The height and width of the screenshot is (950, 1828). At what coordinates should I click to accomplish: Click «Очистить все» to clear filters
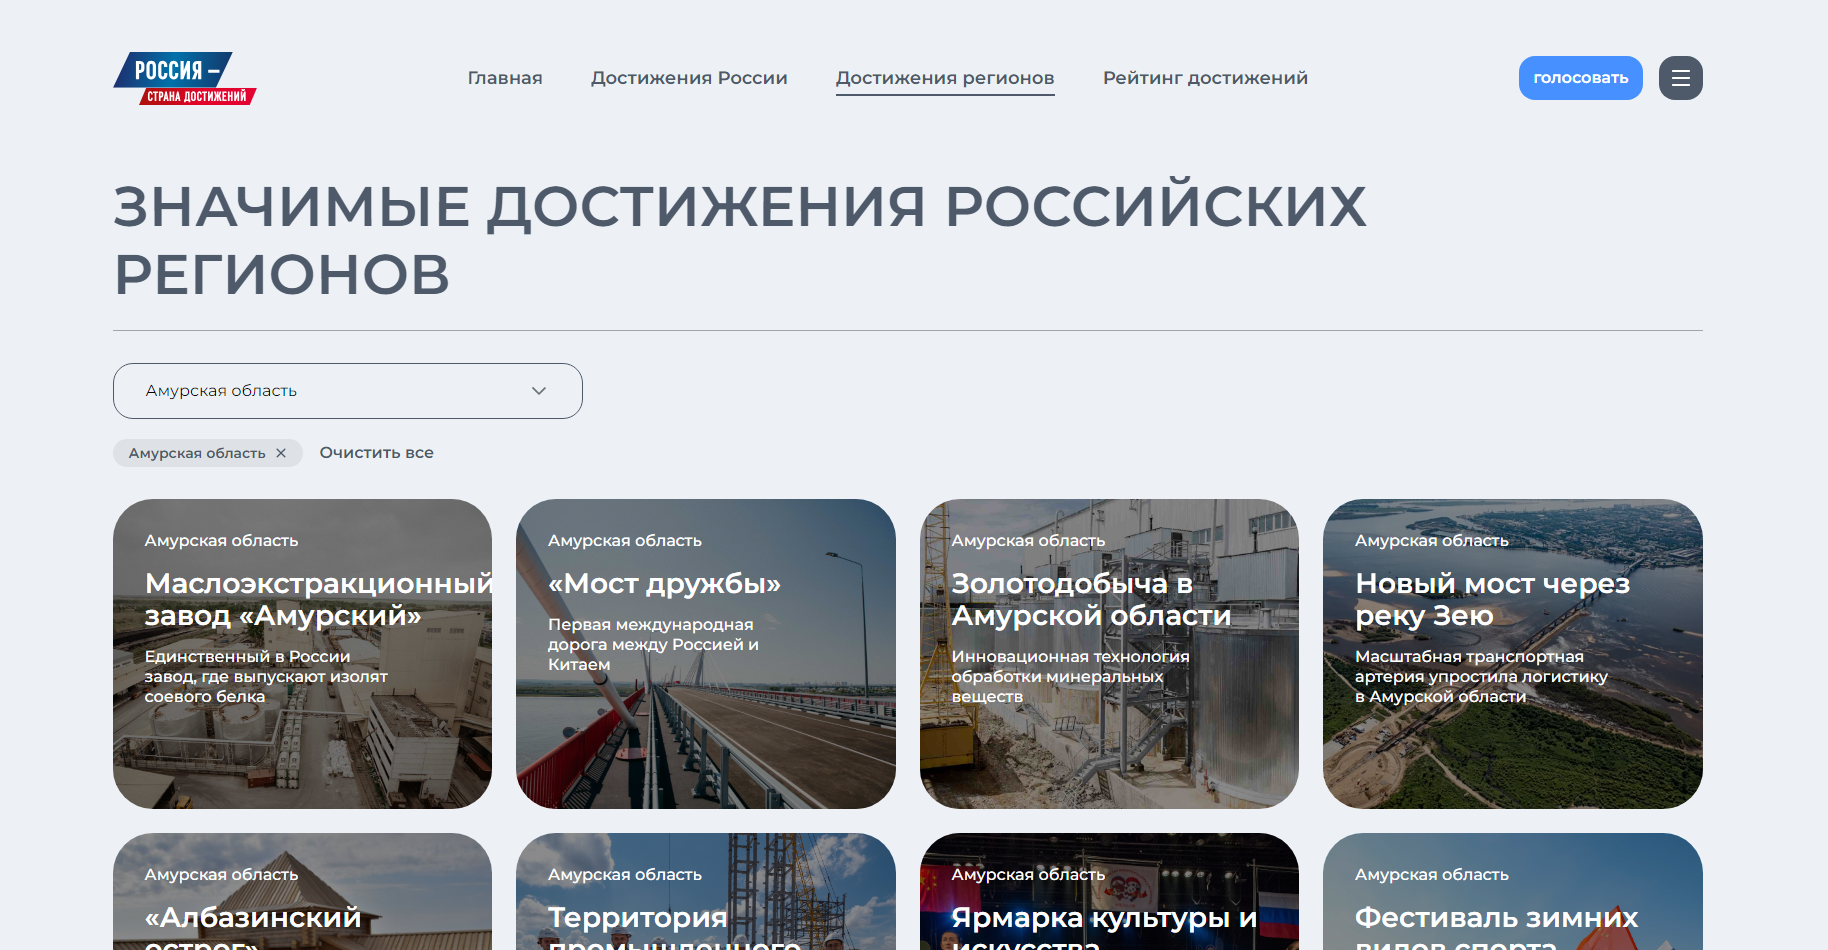(x=376, y=452)
